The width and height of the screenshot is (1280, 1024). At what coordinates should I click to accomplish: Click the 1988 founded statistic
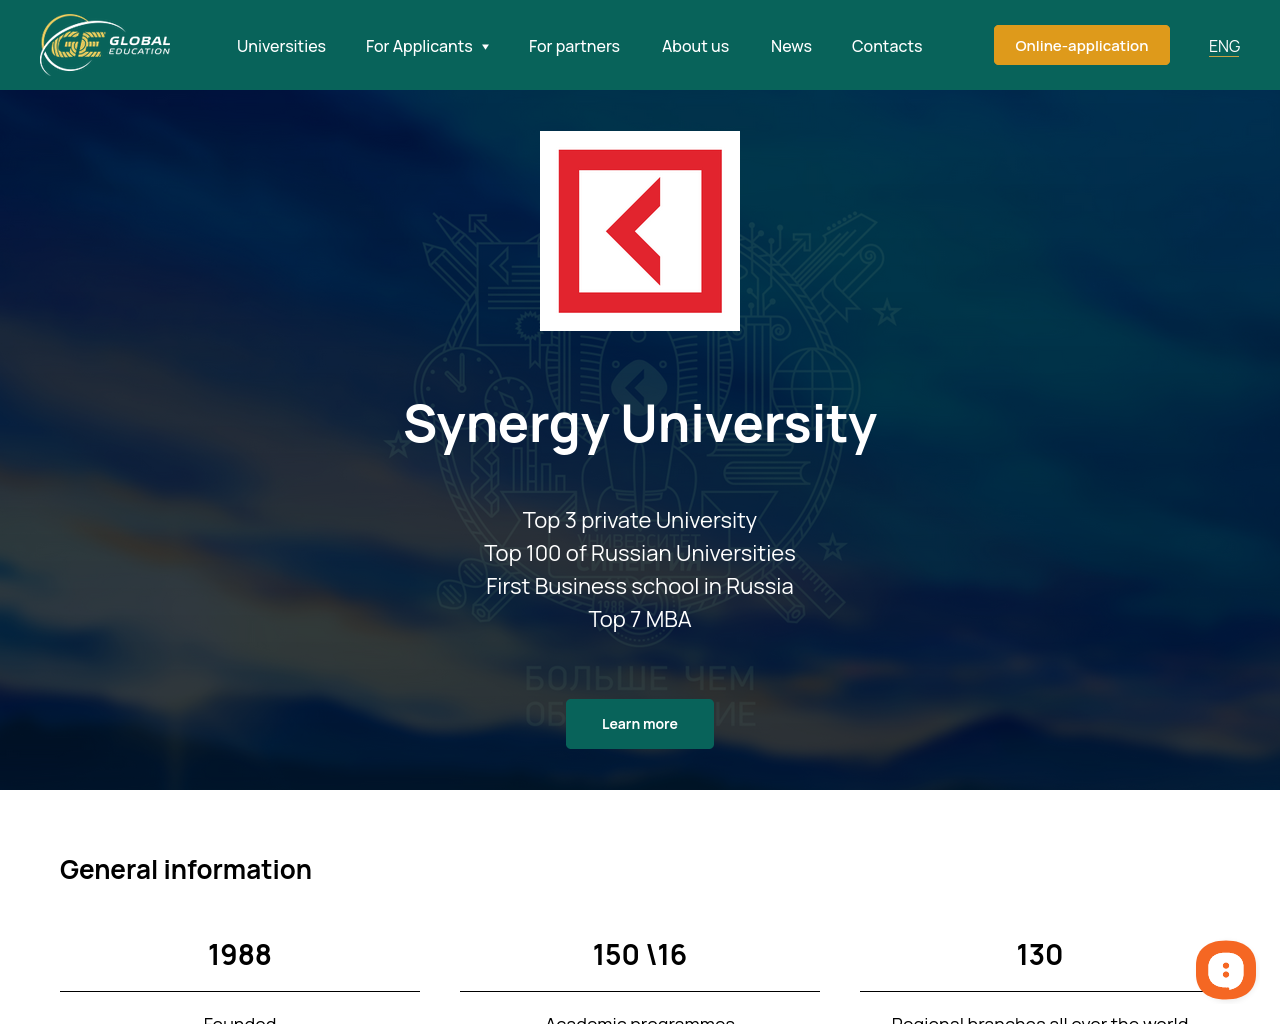240,955
